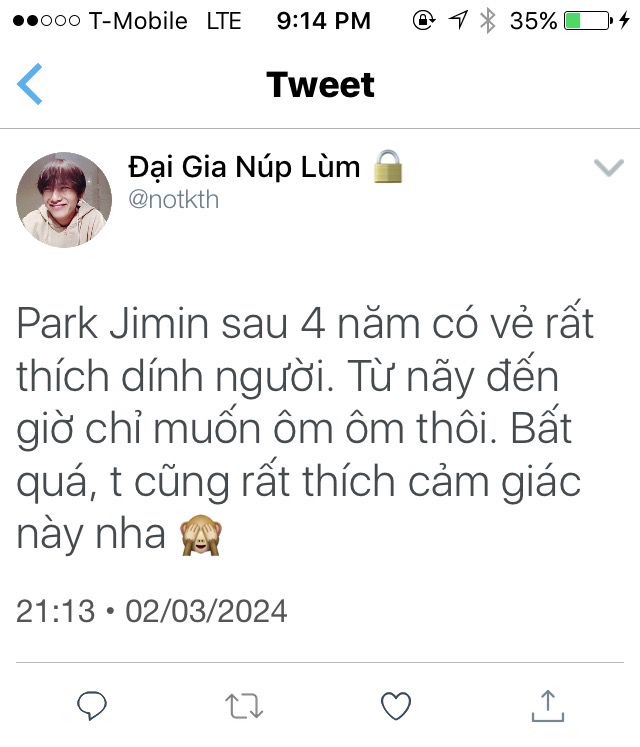
Task: Click display name Đại Gia Núp Lùm
Action: click(x=244, y=167)
